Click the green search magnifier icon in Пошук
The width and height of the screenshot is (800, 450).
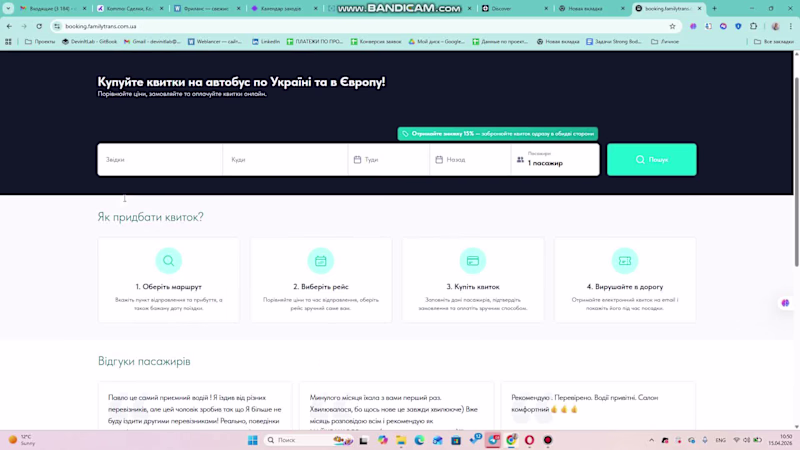pos(640,160)
